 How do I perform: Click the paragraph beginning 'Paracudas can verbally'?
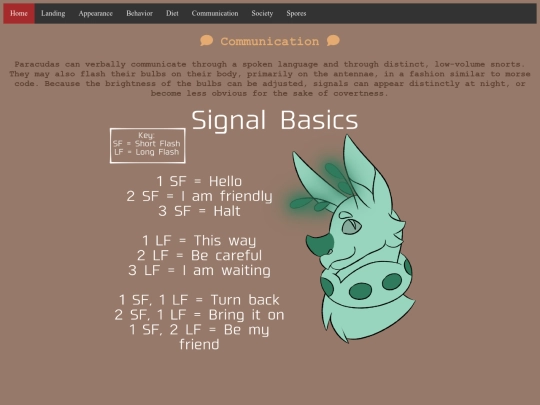coord(270,79)
